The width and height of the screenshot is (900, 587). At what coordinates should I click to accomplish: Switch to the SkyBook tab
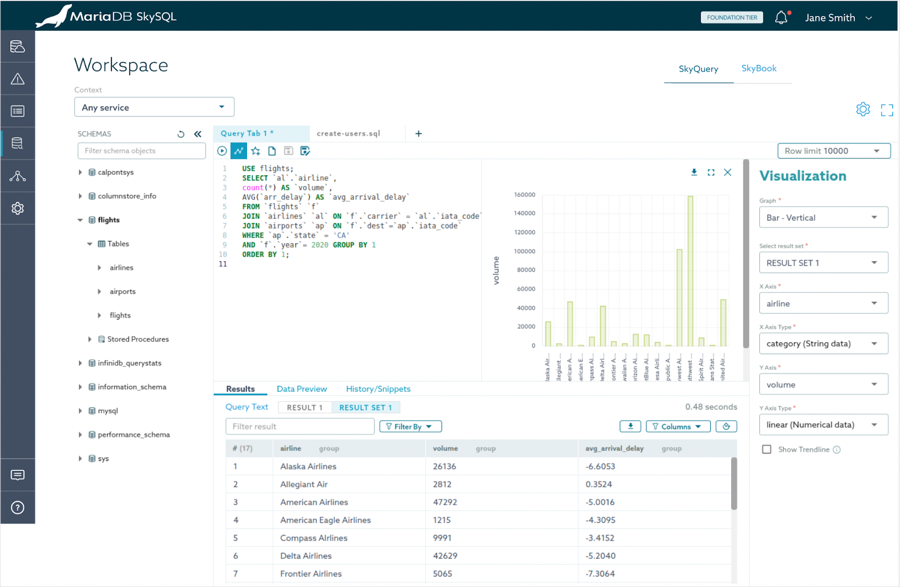click(x=758, y=69)
